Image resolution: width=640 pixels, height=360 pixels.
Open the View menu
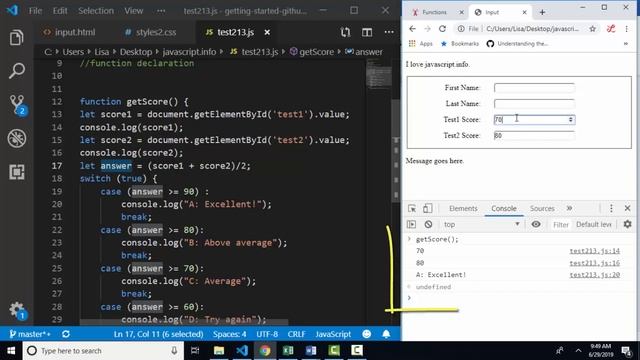pyautogui.click(x=133, y=11)
